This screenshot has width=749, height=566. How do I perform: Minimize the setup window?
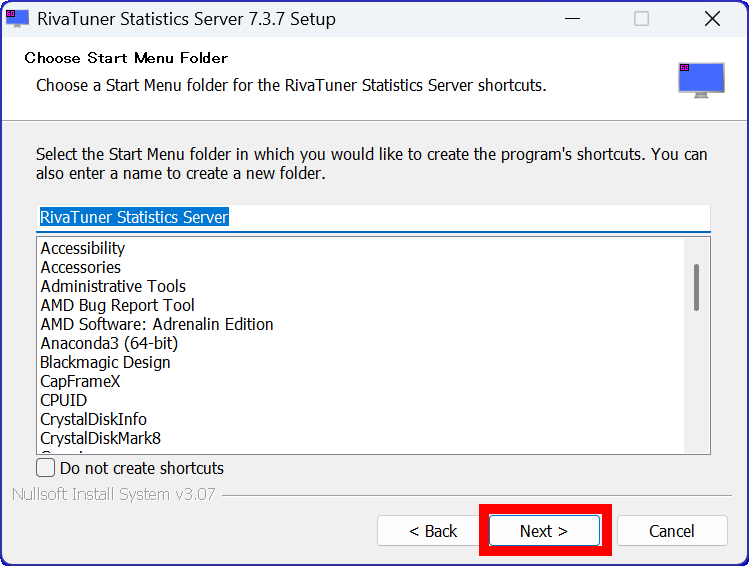pyautogui.click(x=572, y=19)
